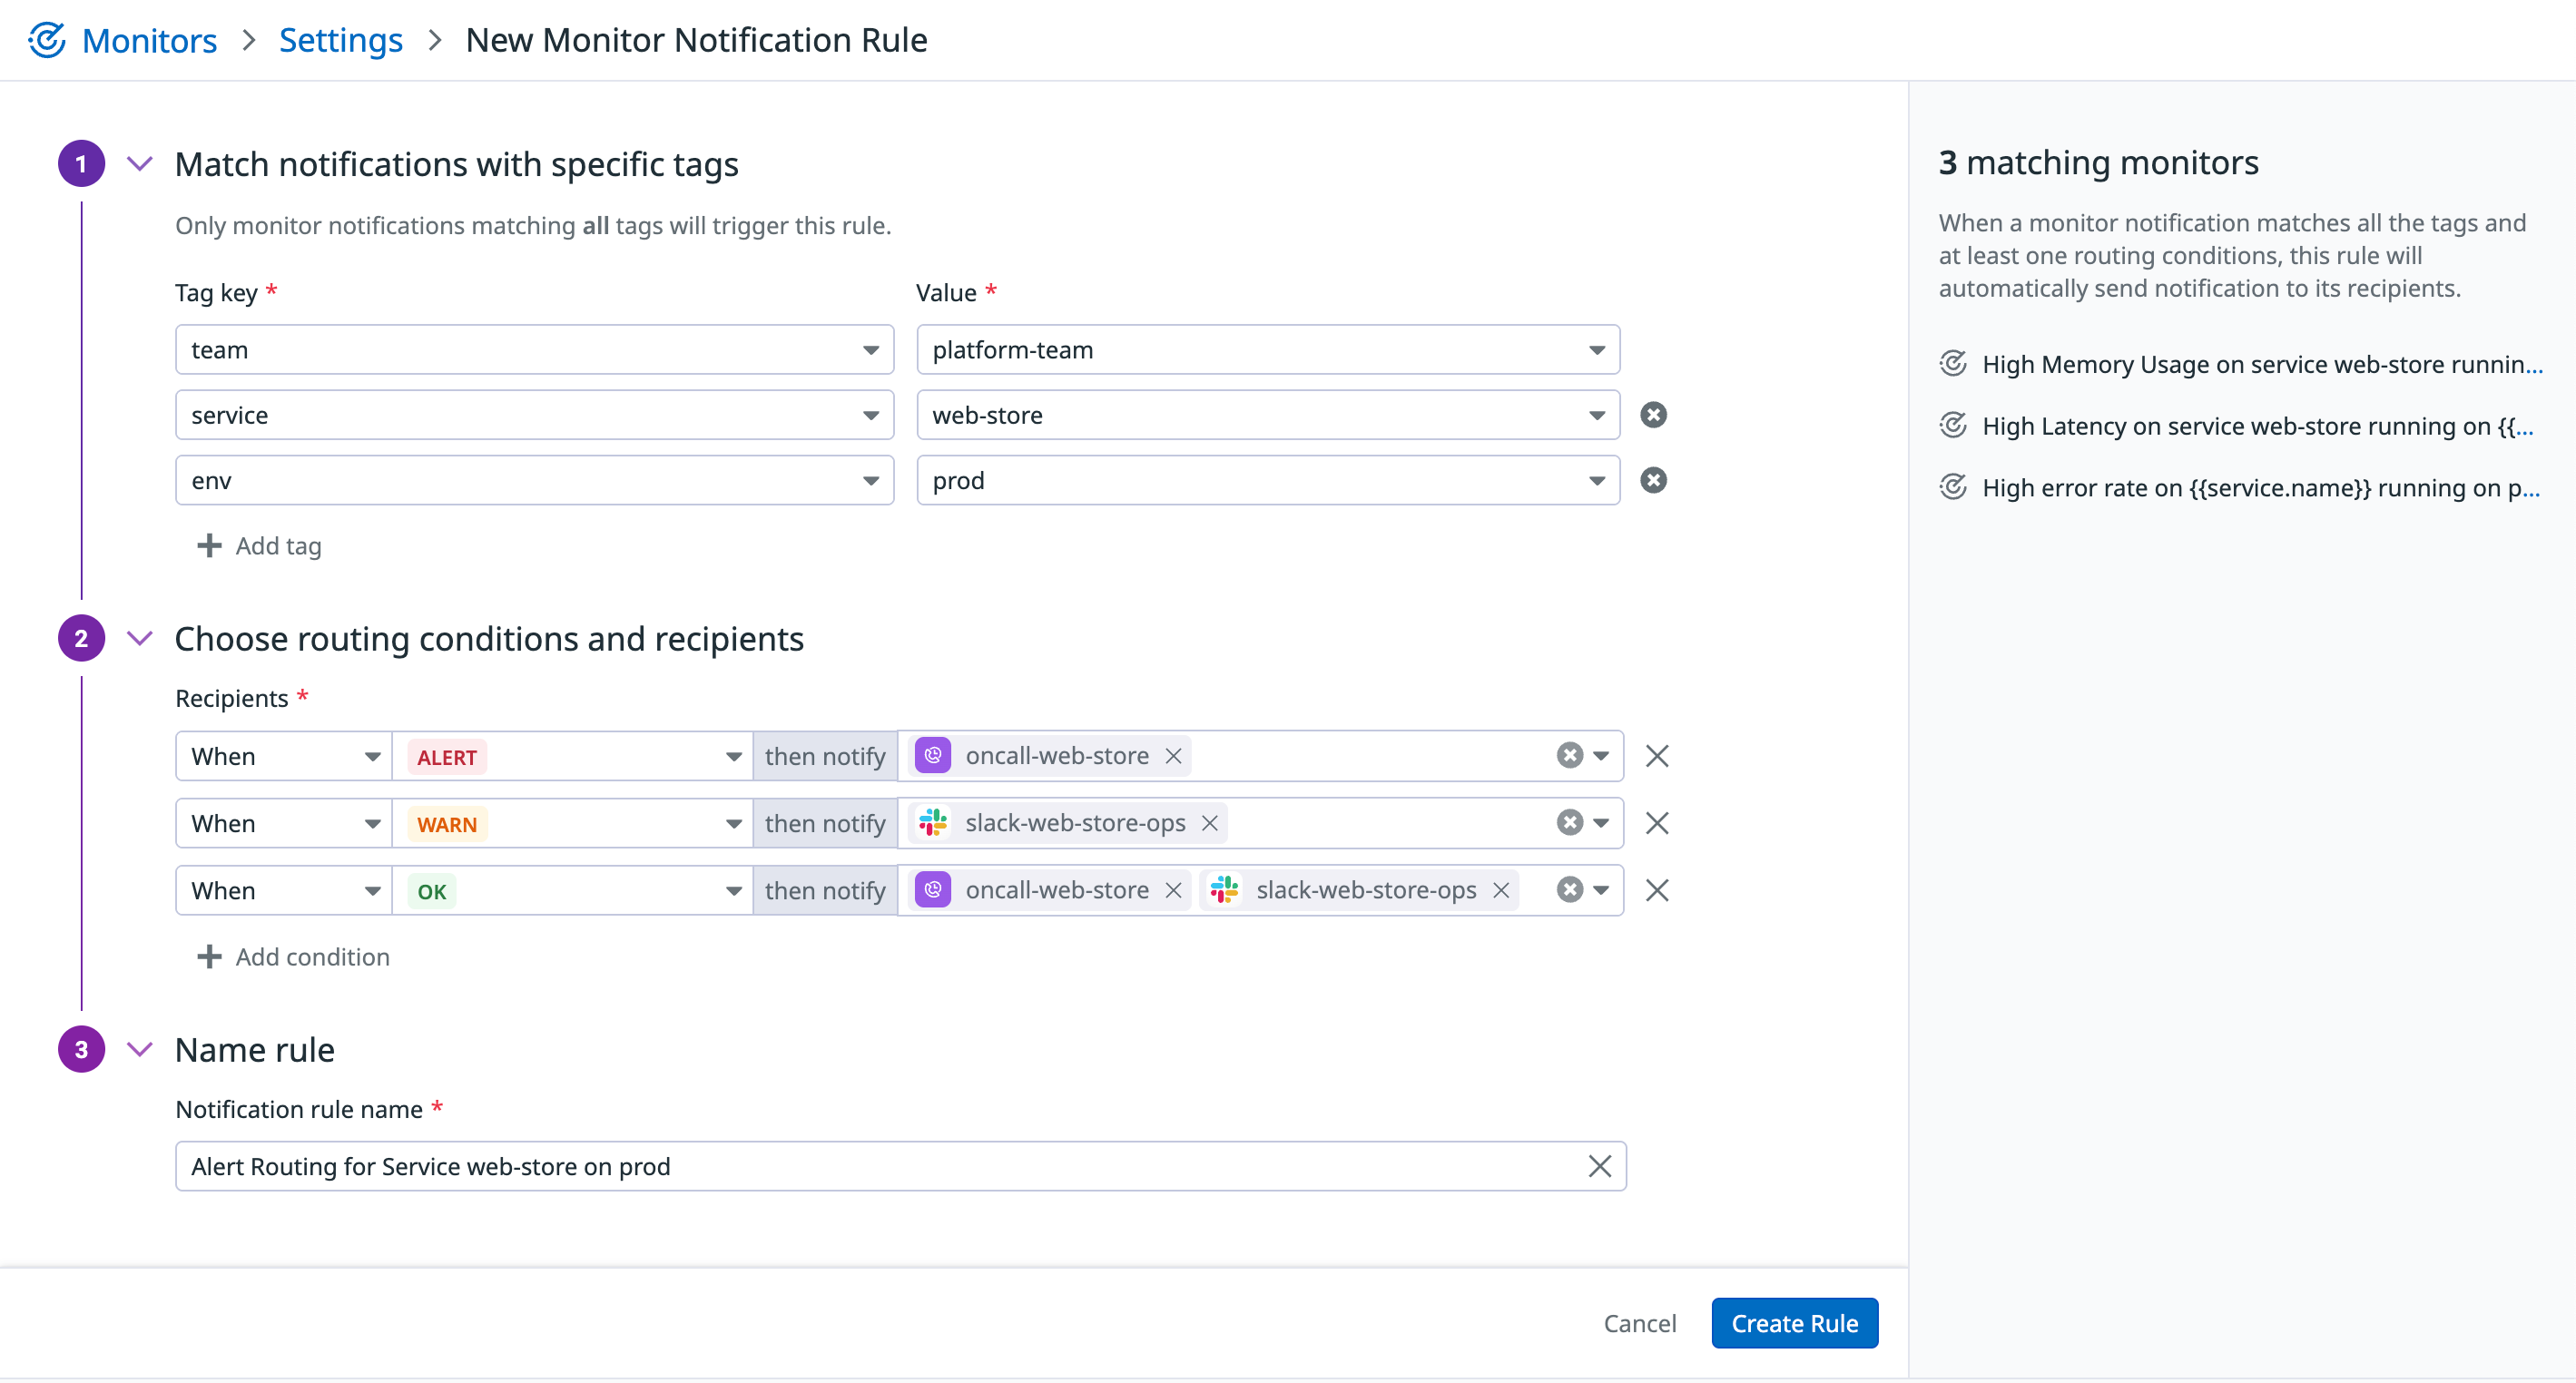Collapse the Match notifications with specific tags section
The height and width of the screenshot is (1383, 2576).
139,163
